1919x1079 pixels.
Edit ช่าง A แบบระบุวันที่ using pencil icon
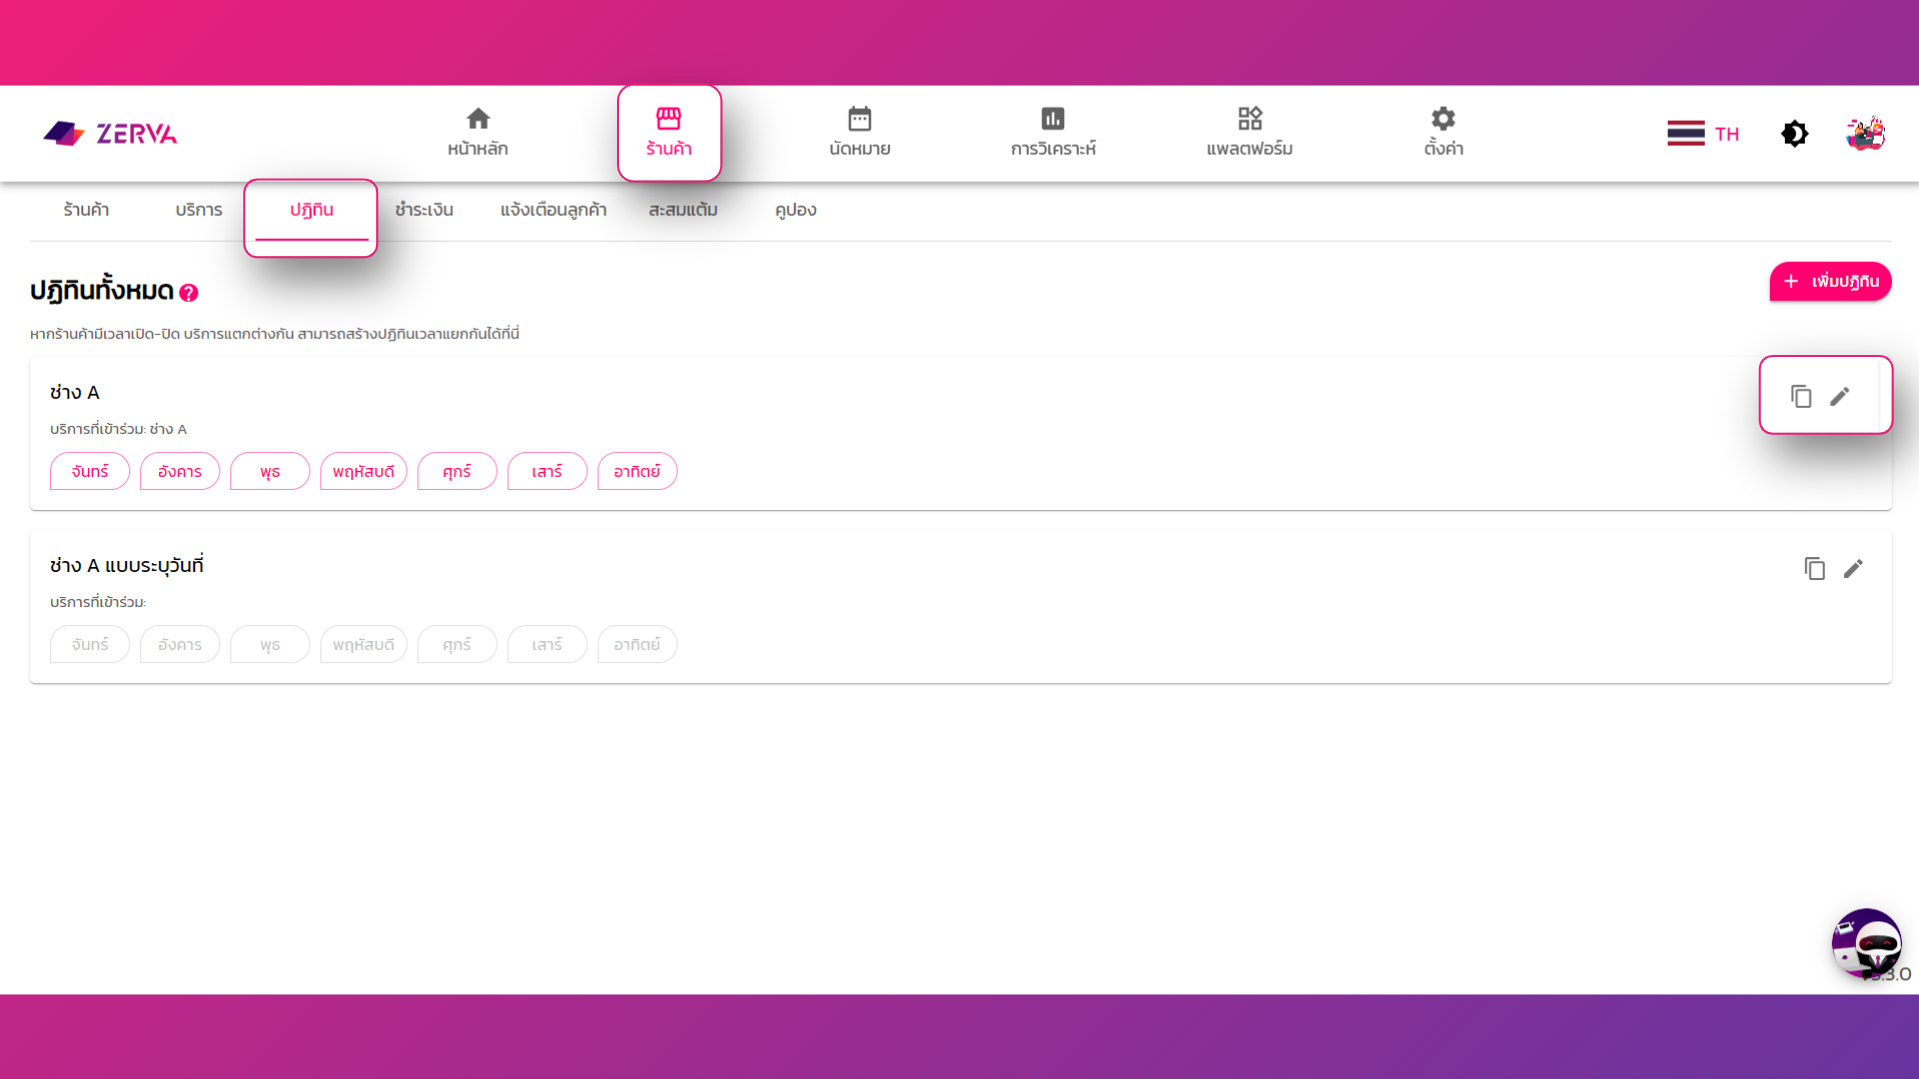click(x=1854, y=568)
